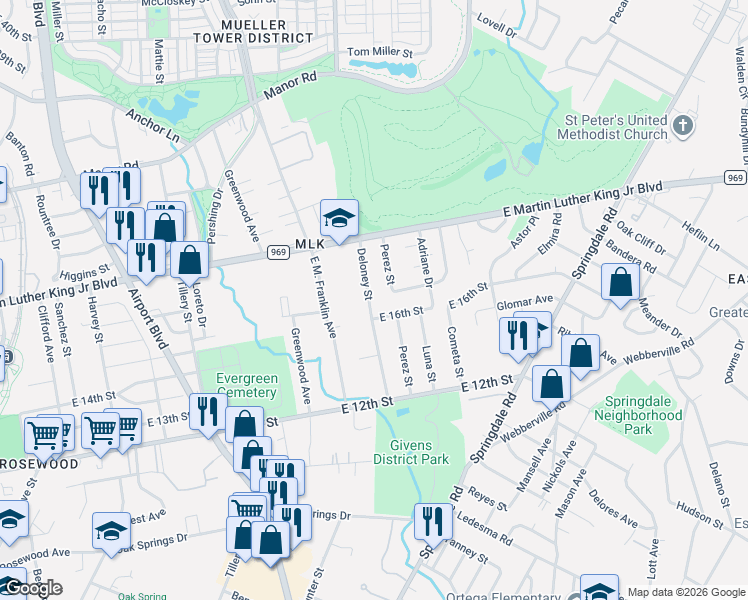Click the school marker near Oak Springs Dr
The width and height of the screenshot is (748, 600).
pos(111,532)
